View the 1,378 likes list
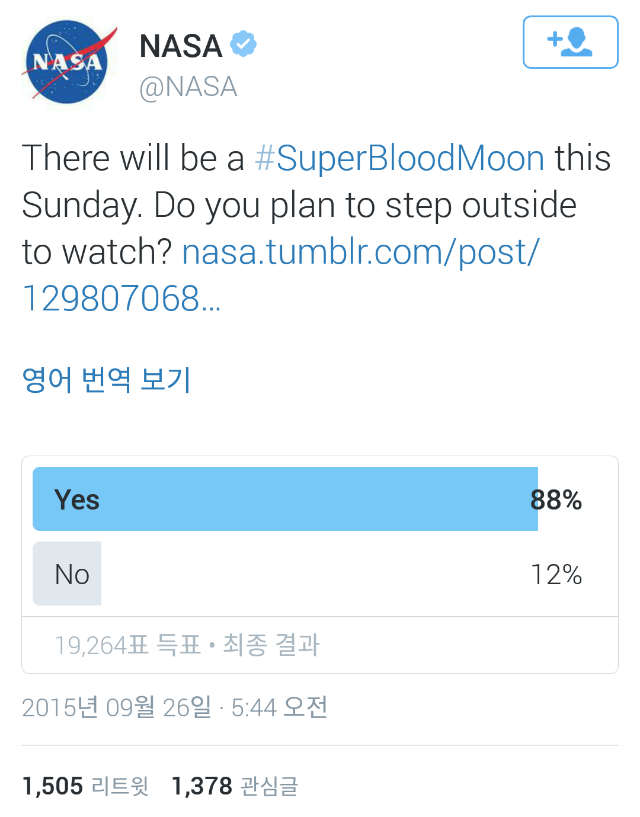This screenshot has height=817, width=640. coord(235,786)
